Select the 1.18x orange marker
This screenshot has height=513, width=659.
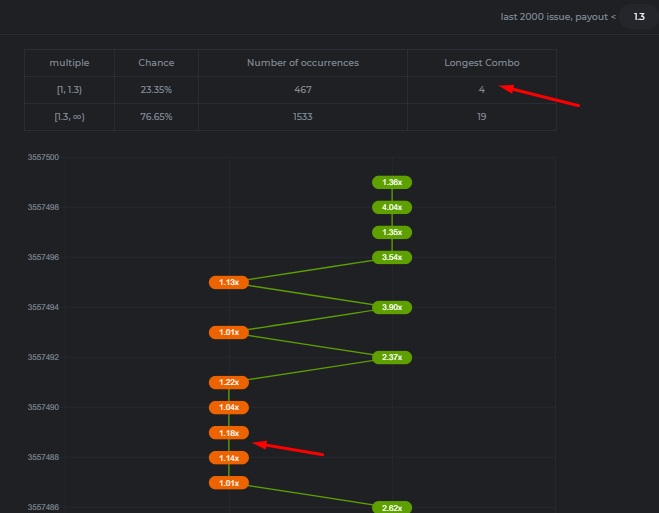229,433
